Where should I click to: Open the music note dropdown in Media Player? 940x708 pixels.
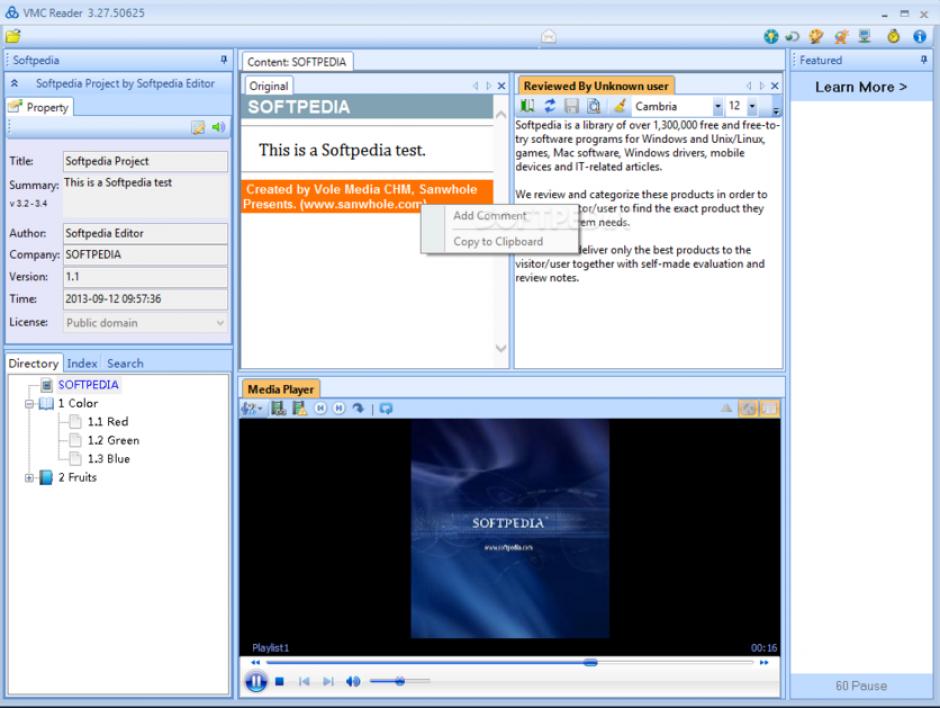(252, 409)
